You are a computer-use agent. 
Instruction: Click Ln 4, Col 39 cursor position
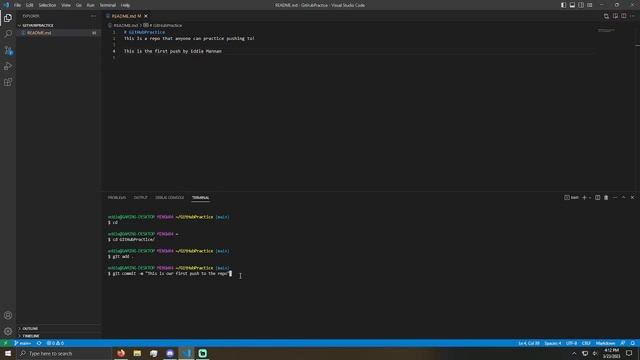(x=529, y=343)
